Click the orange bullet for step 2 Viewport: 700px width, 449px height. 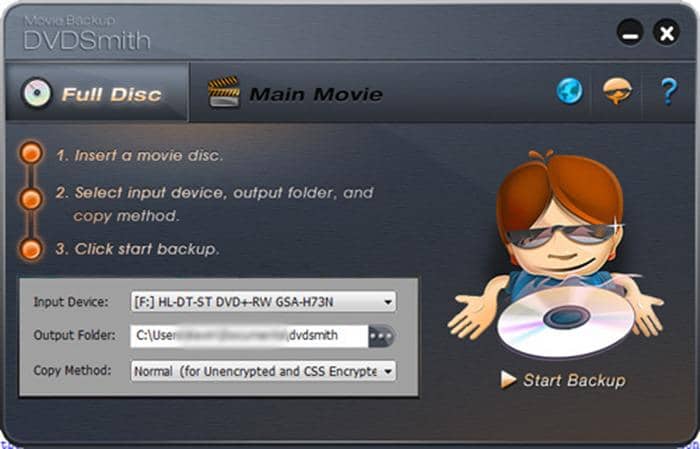pos(32,199)
